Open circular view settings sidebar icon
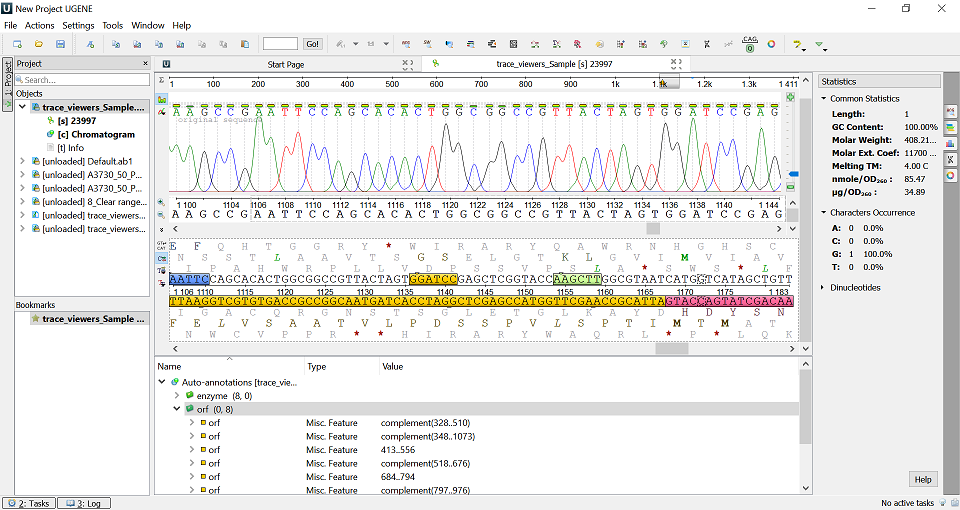Viewport: 960px width, 510px height. coord(950,175)
